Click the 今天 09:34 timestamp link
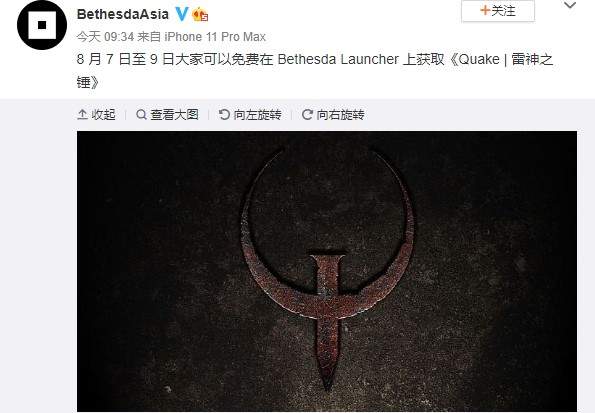This screenshot has width=595, height=413. 105,37
